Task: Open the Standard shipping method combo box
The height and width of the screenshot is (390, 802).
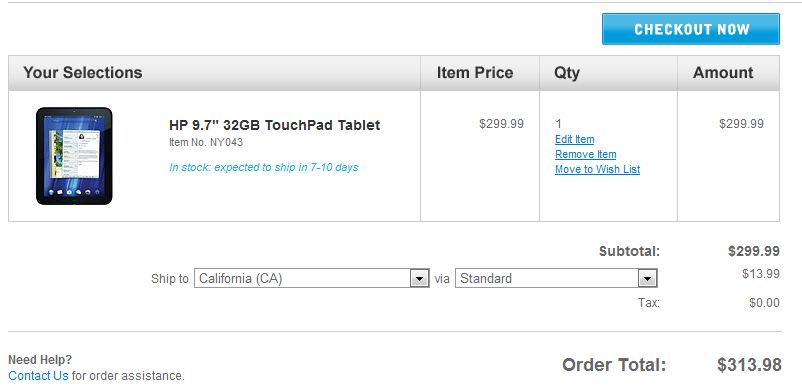Action: [x=556, y=278]
